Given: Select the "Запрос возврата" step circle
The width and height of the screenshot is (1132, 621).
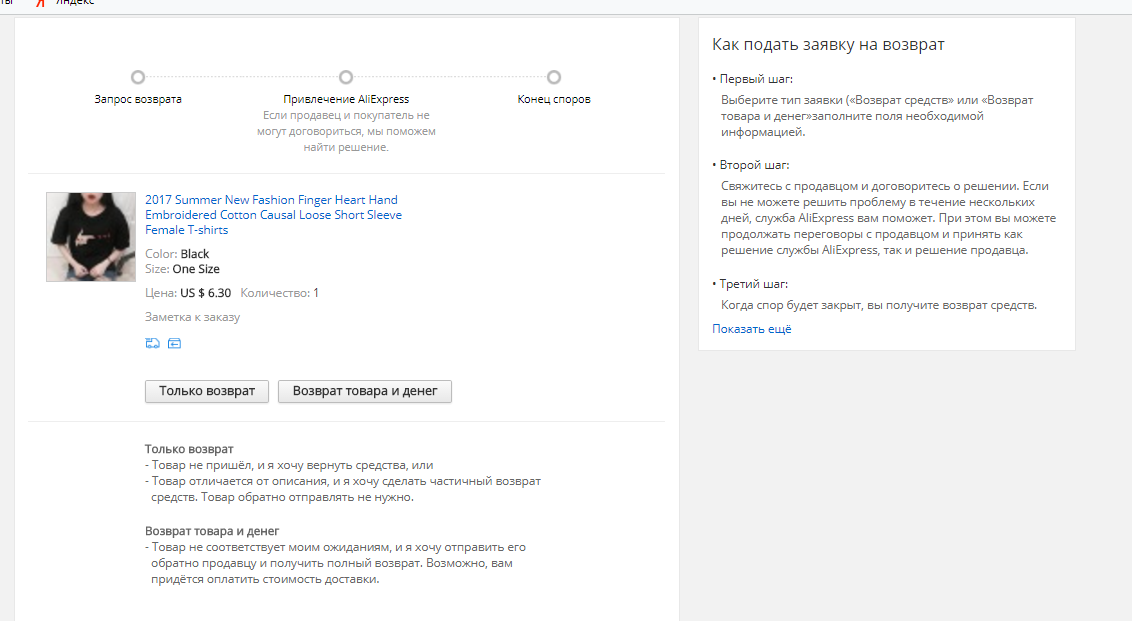Looking at the screenshot, I should [138, 77].
